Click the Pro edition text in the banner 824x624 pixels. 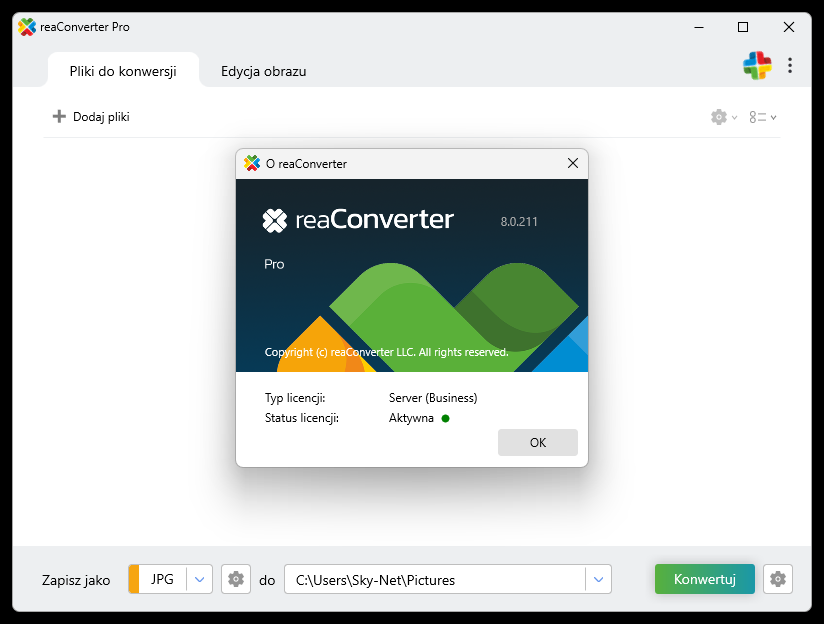click(x=274, y=264)
